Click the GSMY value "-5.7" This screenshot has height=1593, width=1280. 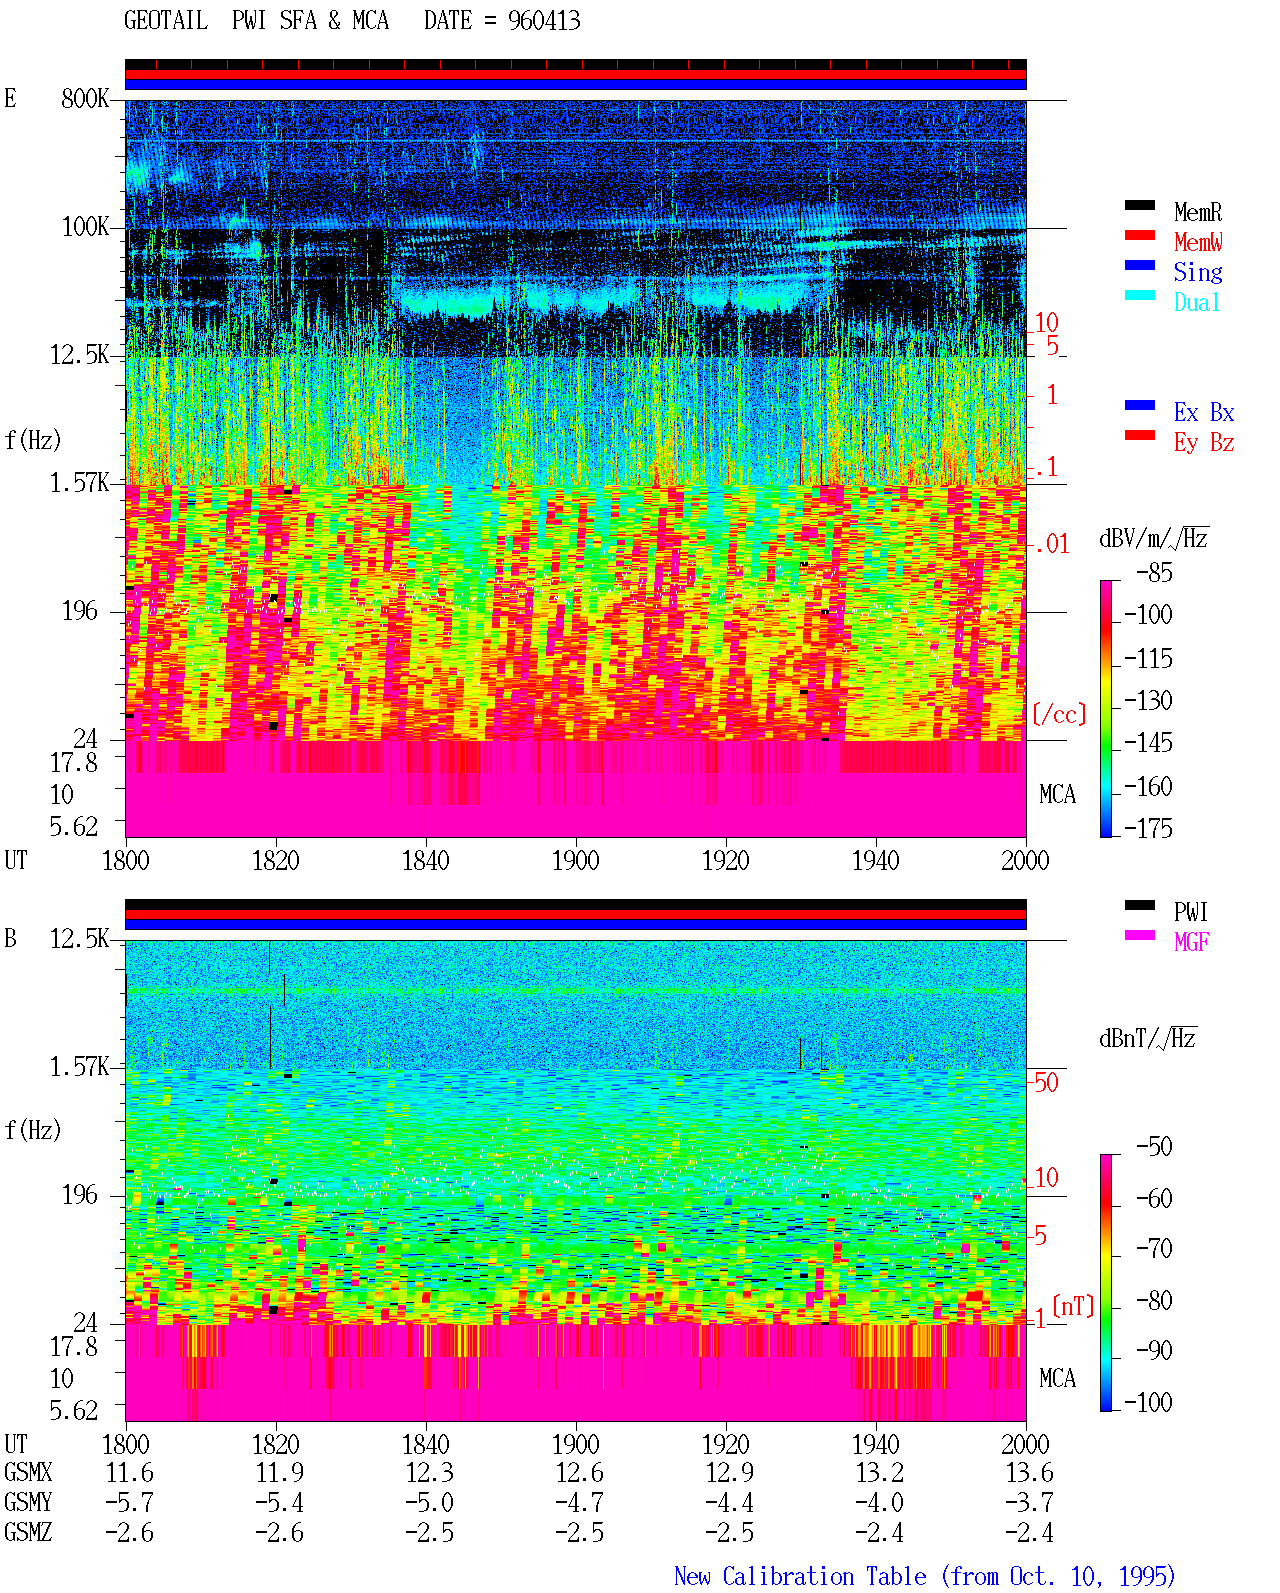130,1502
